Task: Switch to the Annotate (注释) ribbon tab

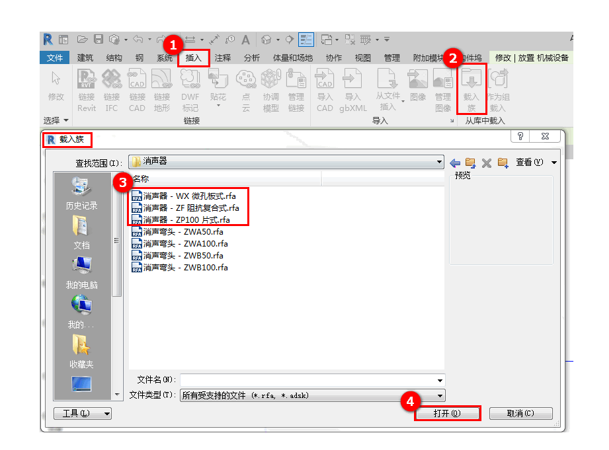Action: tap(222, 59)
